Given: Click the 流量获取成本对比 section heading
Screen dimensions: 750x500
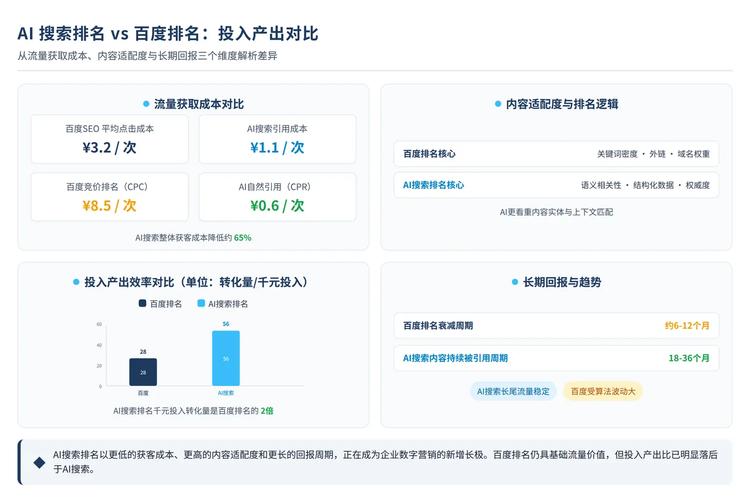Looking at the screenshot, I should pos(199,104).
